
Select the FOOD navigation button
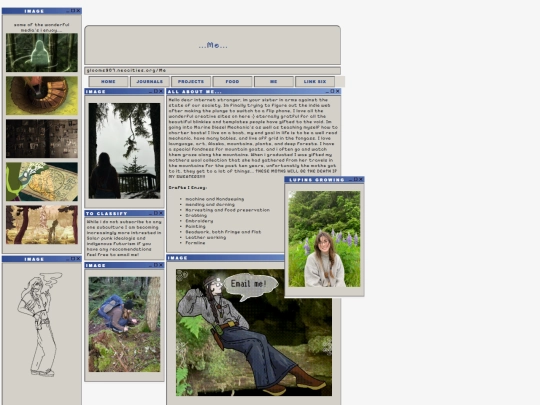(x=232, y=82)
